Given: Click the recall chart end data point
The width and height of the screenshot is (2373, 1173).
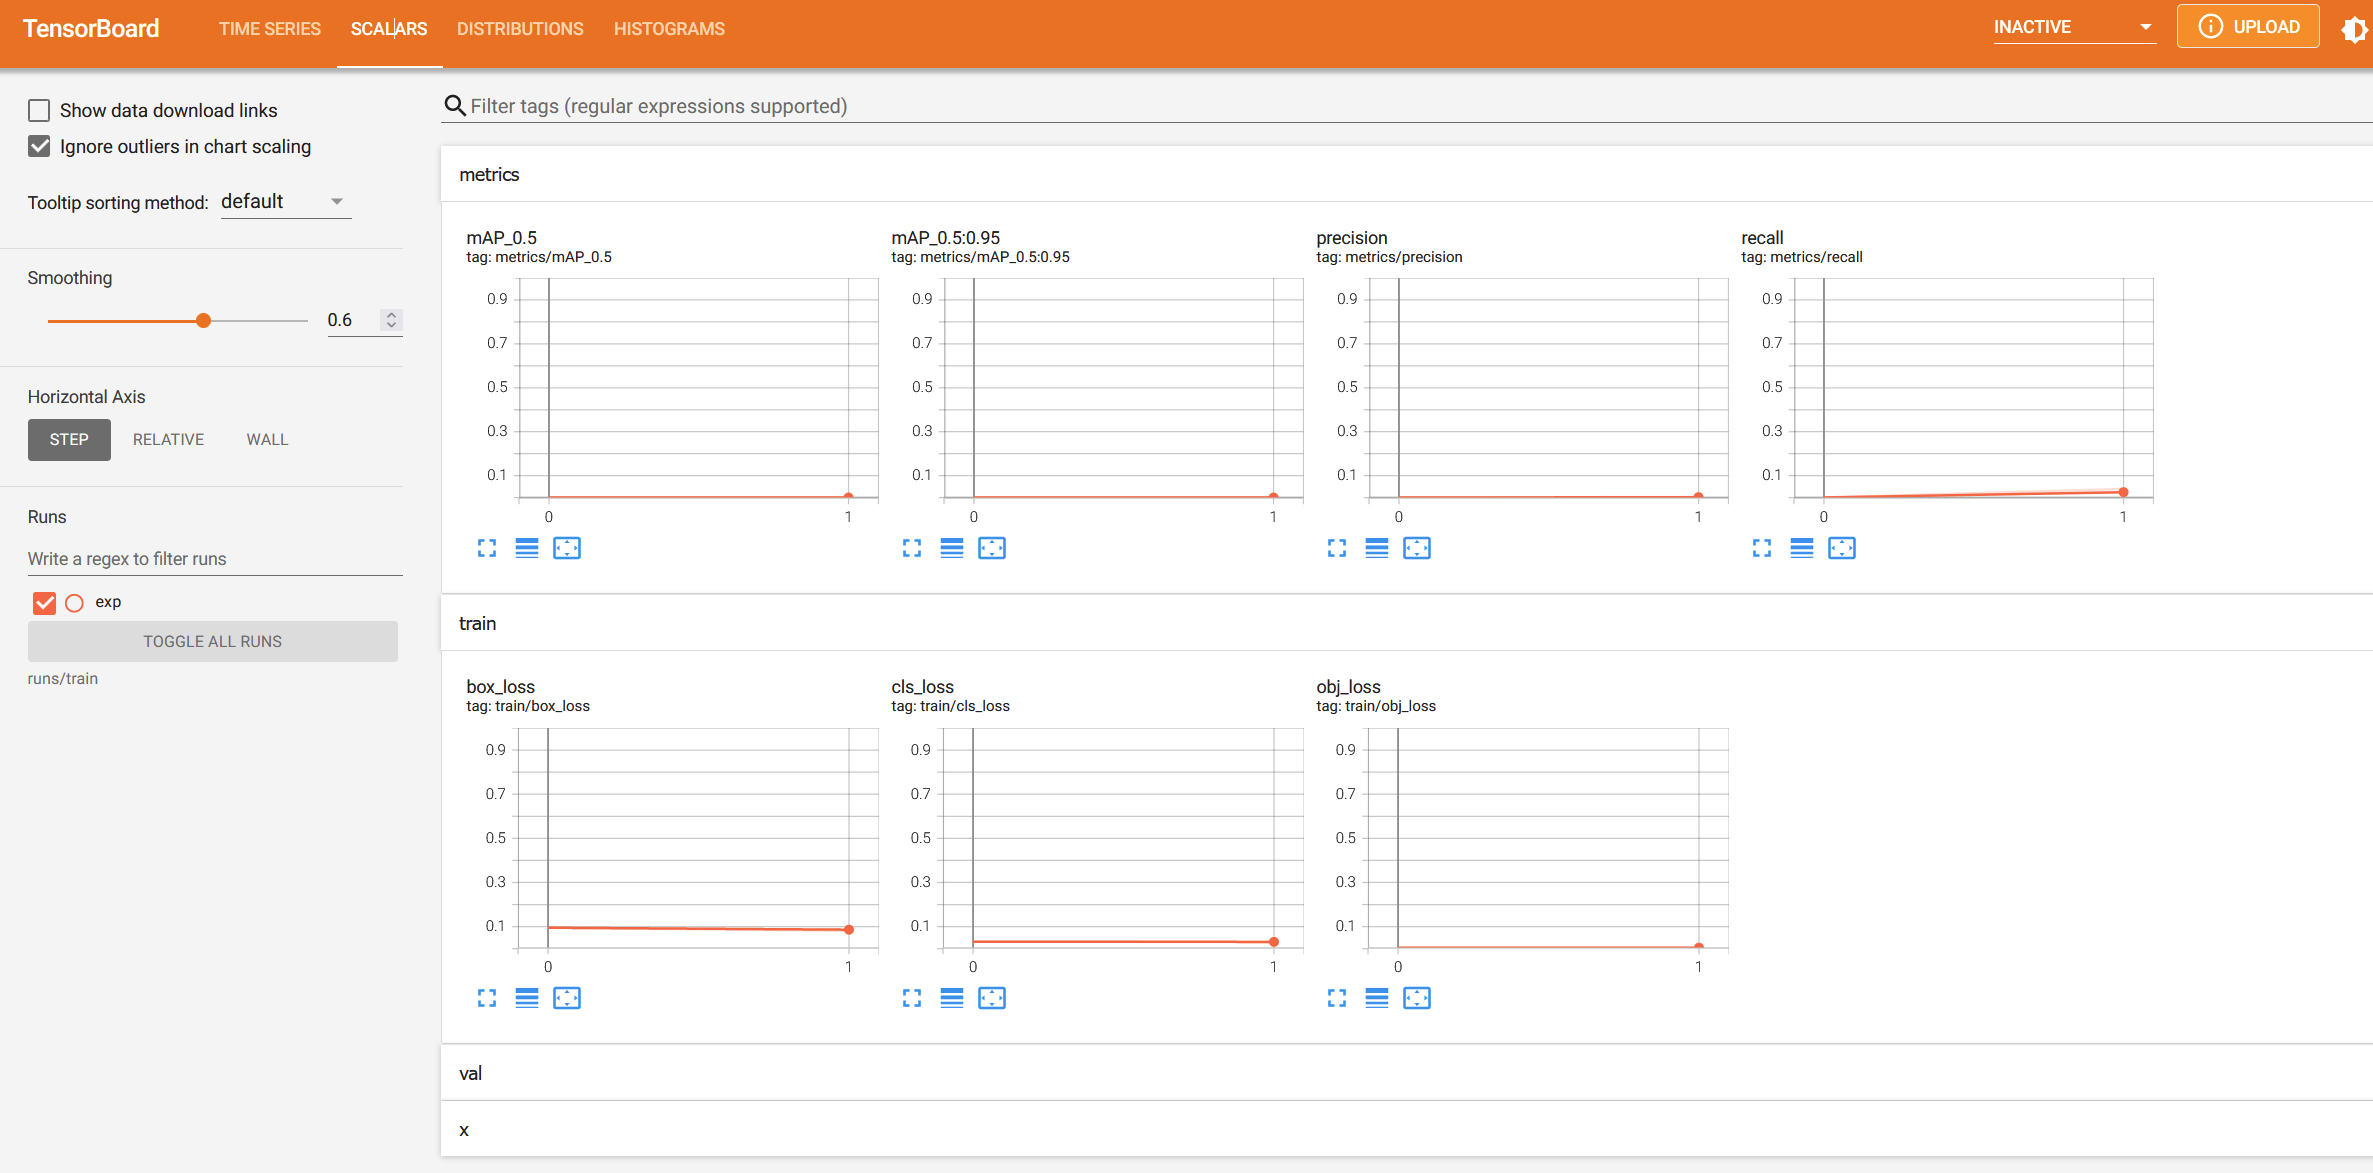Looking at the screenshot, I should click(2123, 492).
